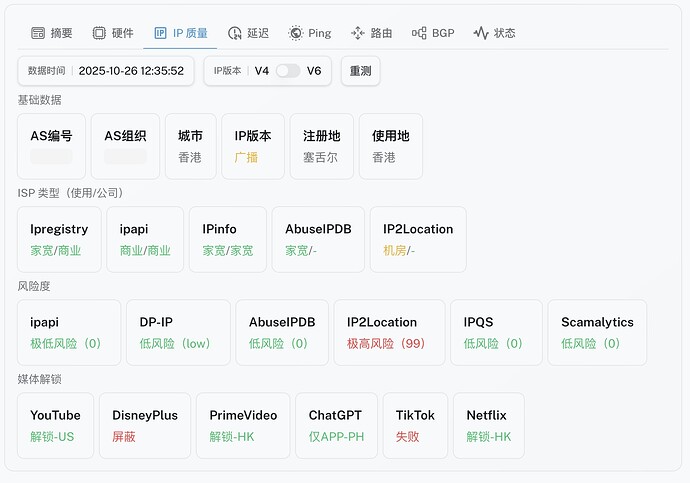The width and height of the screenshot is (690, 483).
Task: Toggle the V4/V6 IP version switch
Action: [x=288, y=71]
